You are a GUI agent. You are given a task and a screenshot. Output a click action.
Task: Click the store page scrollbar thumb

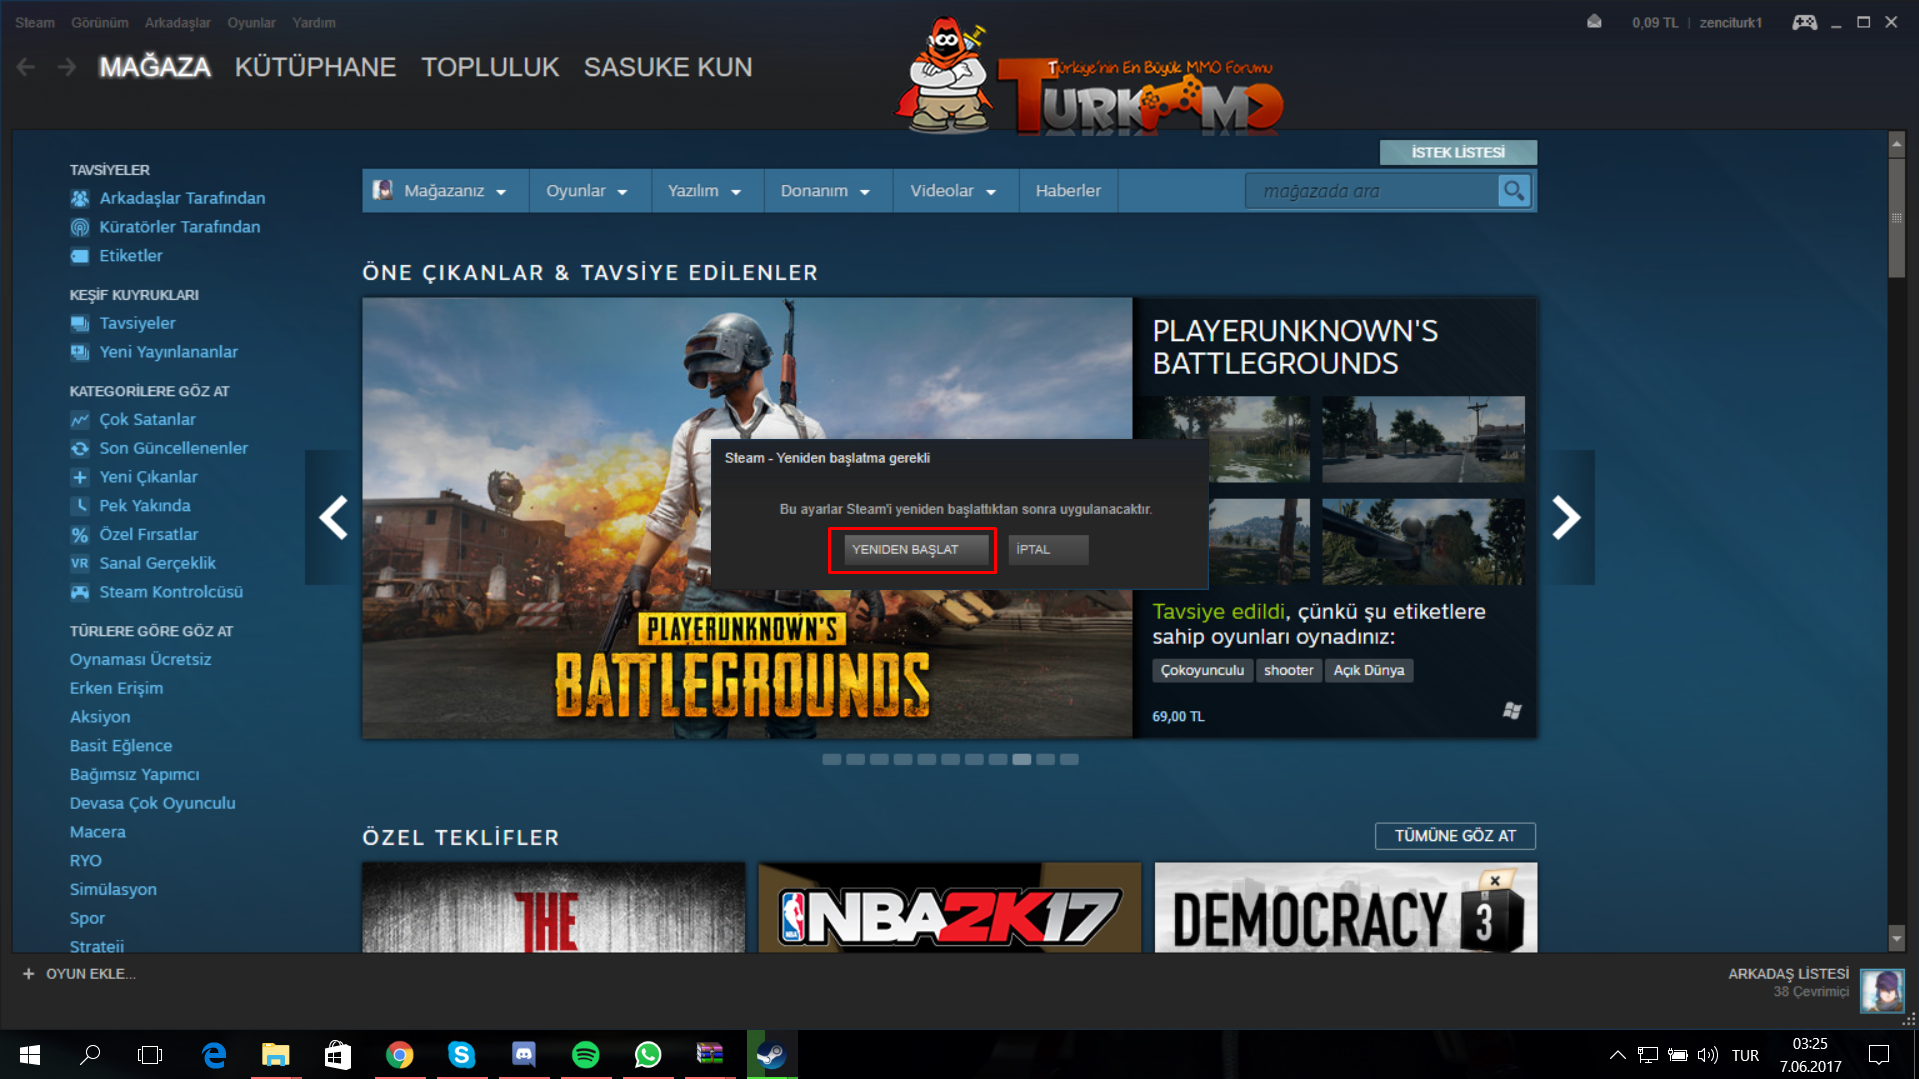pyautogui.click(x=1896, y=218)
